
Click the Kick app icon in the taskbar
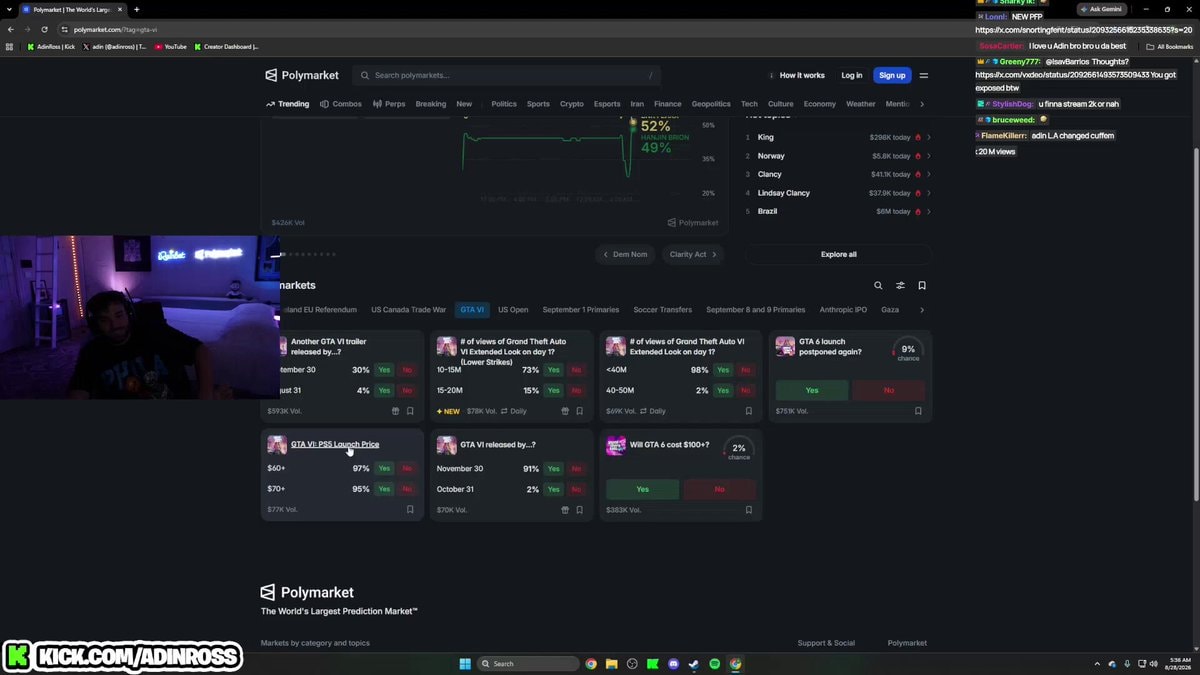(x=652, y=663)
